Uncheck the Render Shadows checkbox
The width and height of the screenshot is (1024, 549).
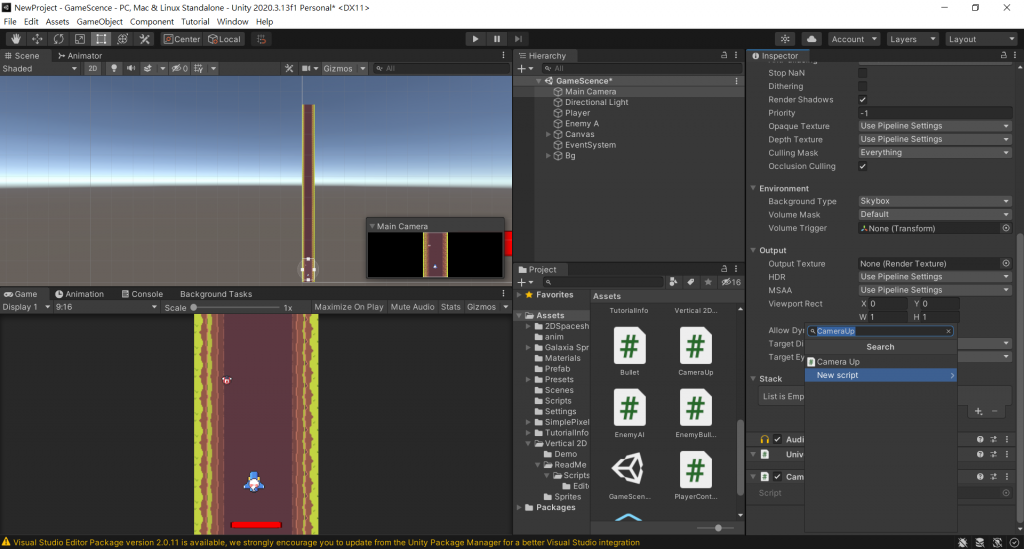pos(863,100)
